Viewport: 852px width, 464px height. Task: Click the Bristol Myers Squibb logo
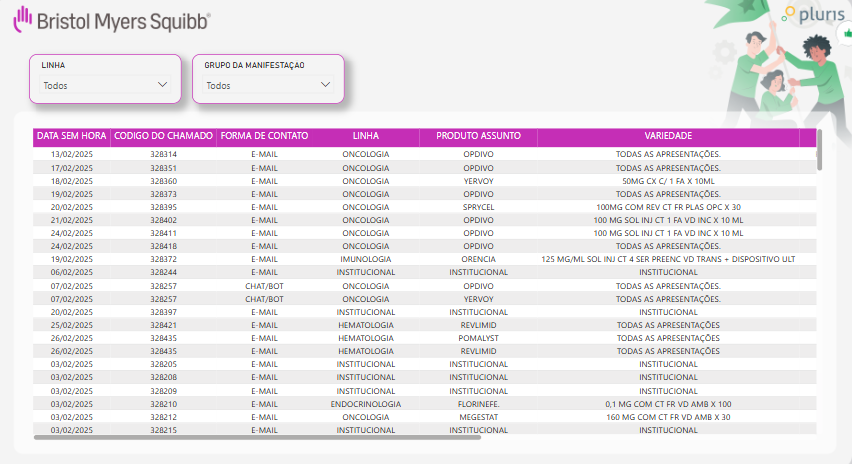pyautogui.click(x=112, y=21)
